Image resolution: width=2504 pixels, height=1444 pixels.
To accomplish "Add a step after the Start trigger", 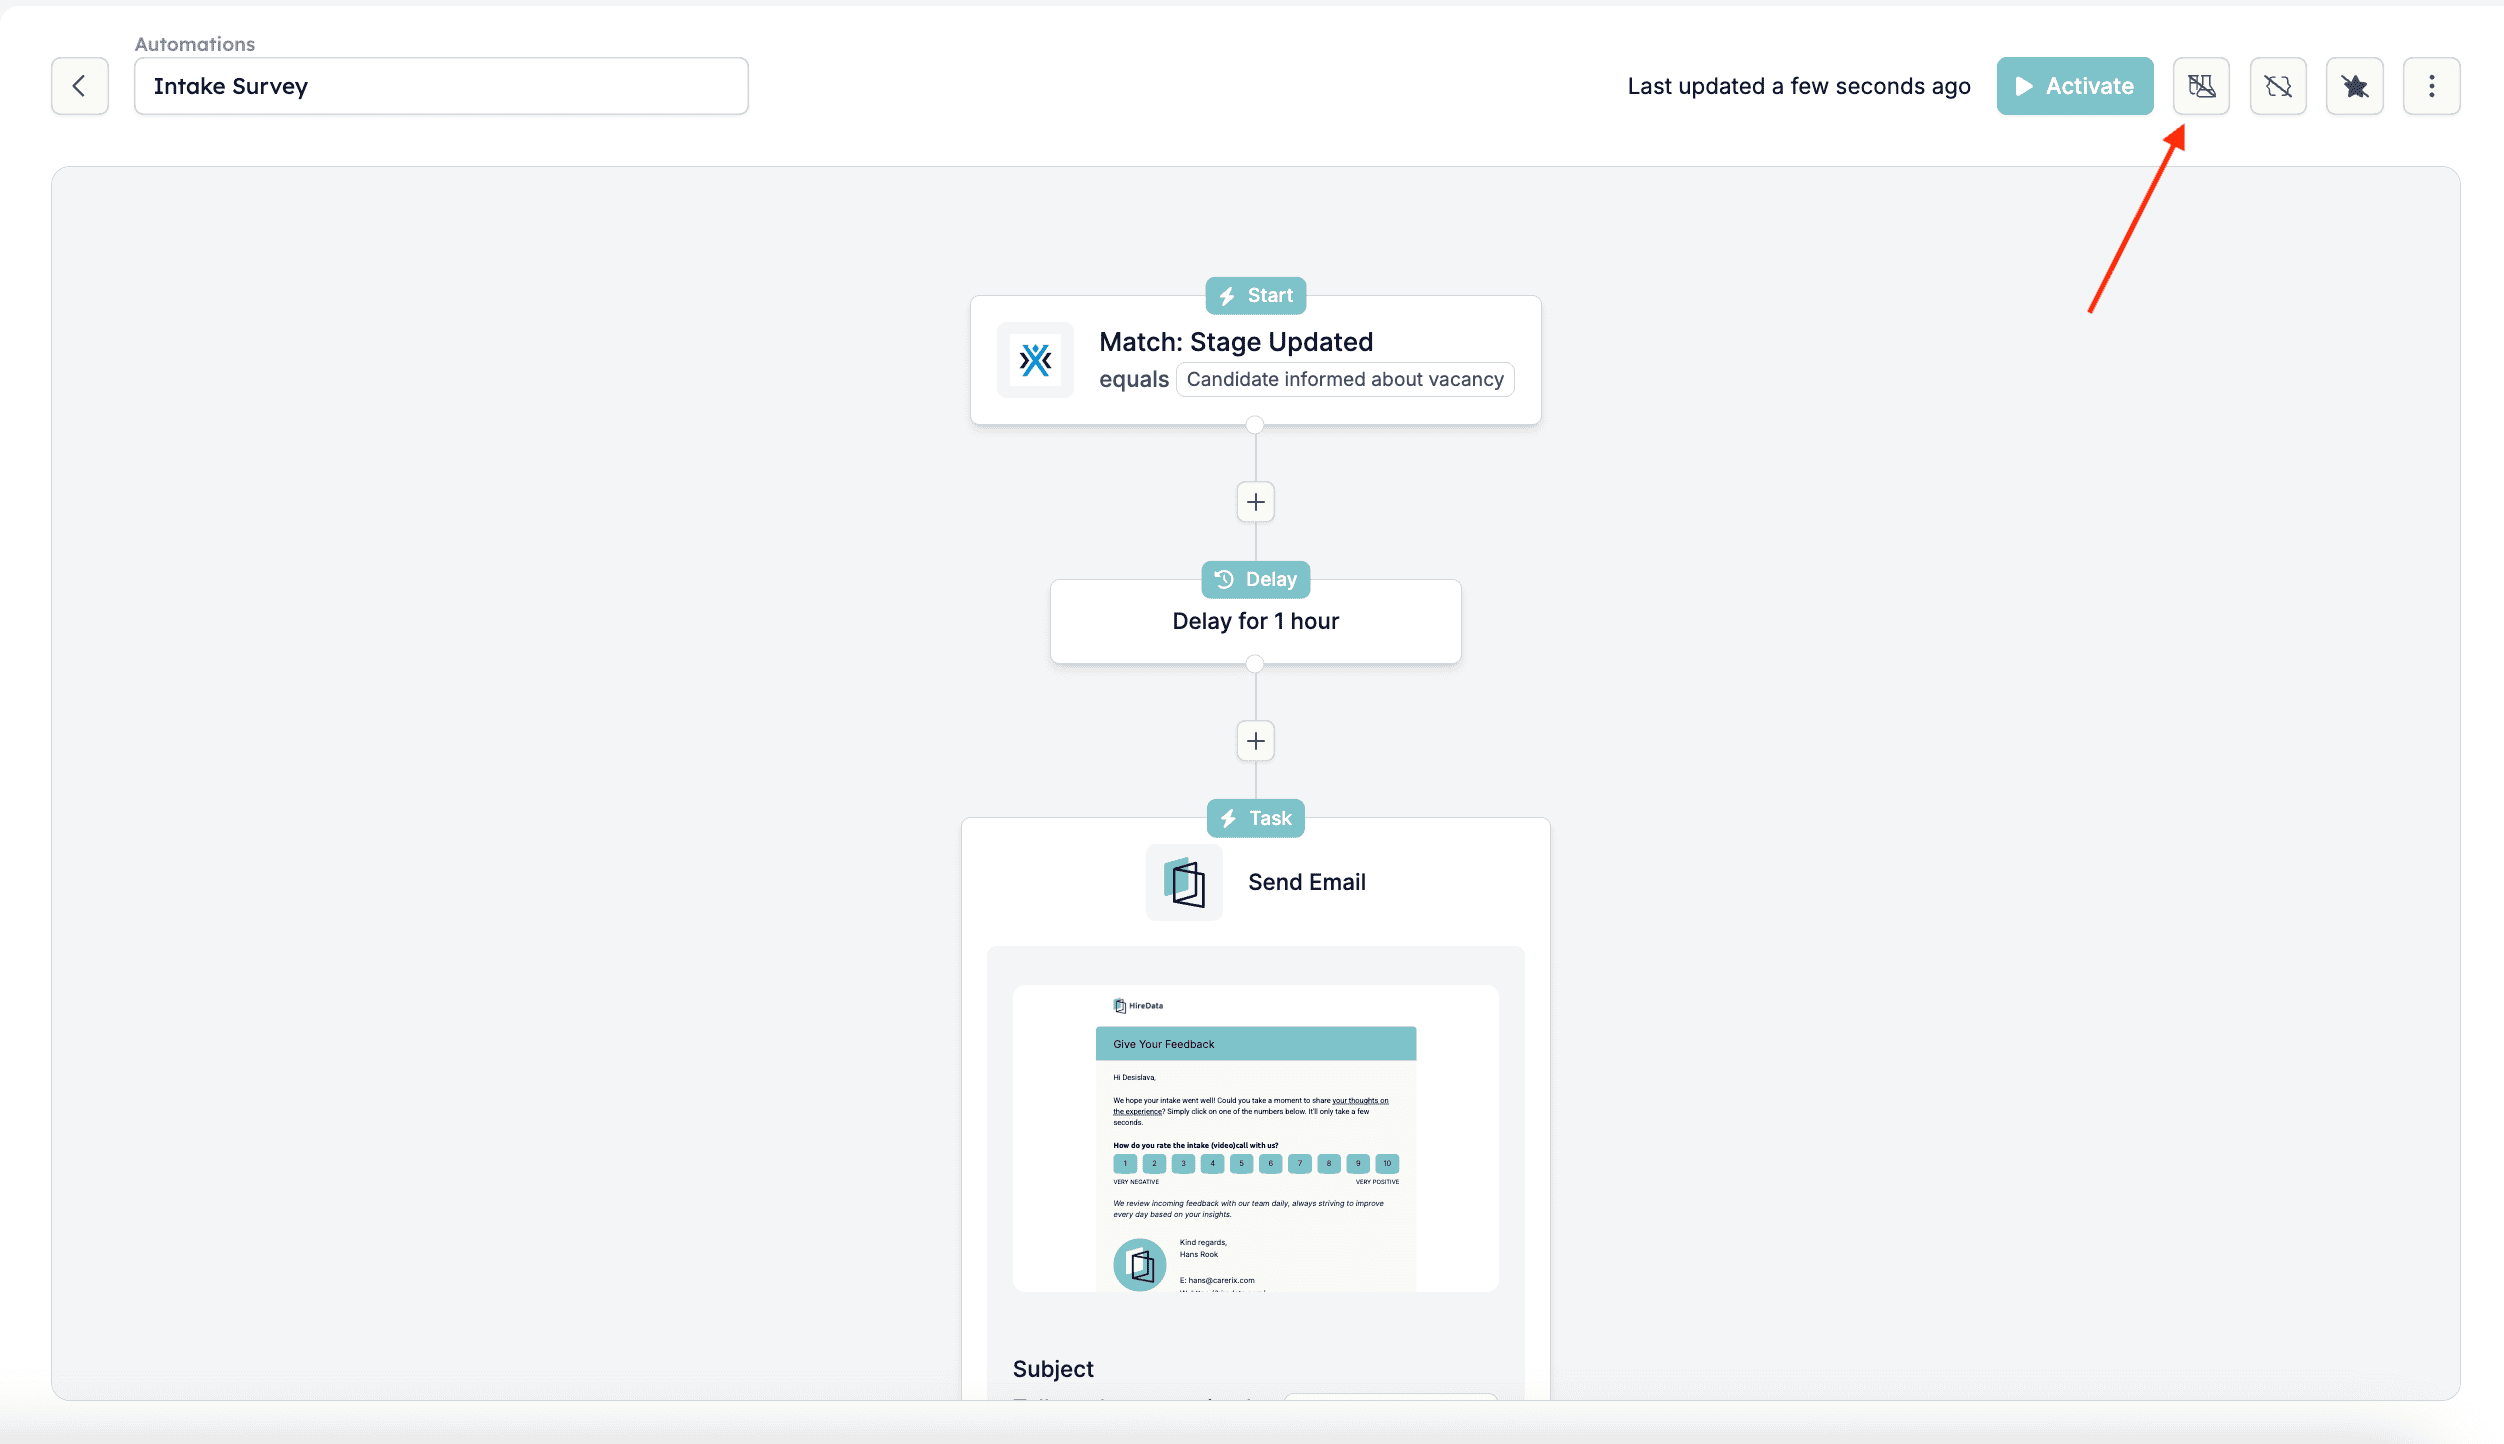I will coord(1256,502).
